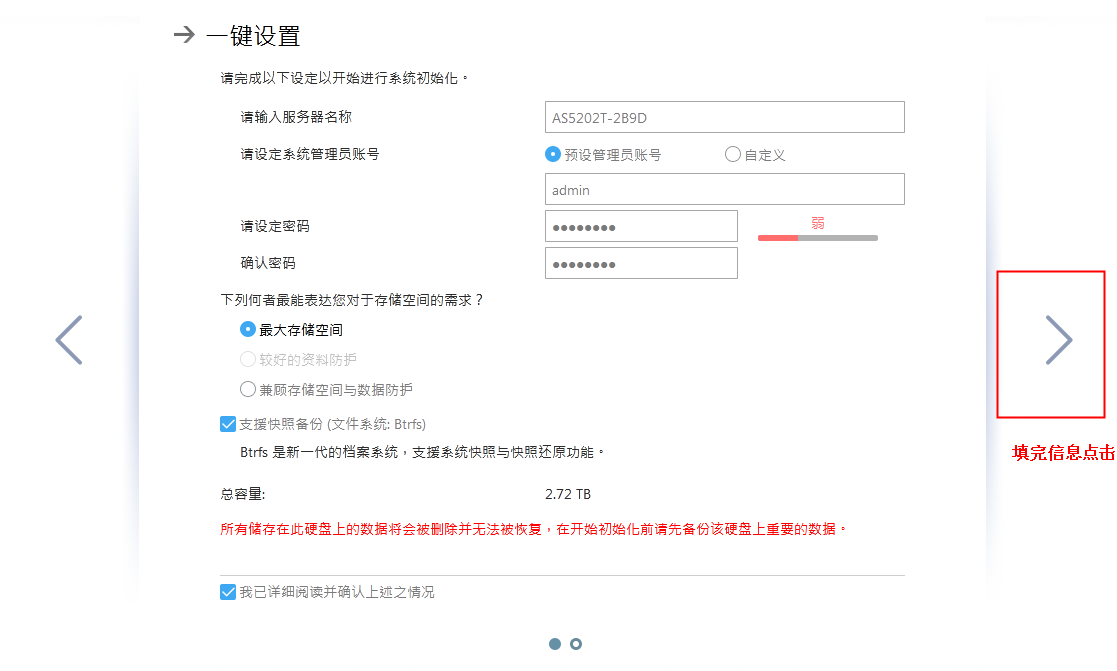Choose the 自定义 account radio option
The height and width of the screenshot is (671, 1117).
tap(733, 155)
